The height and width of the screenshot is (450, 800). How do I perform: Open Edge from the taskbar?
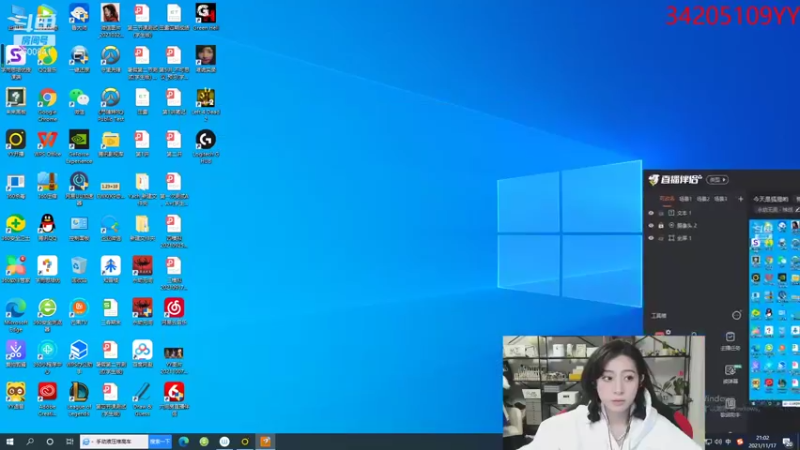coord(184,442)
